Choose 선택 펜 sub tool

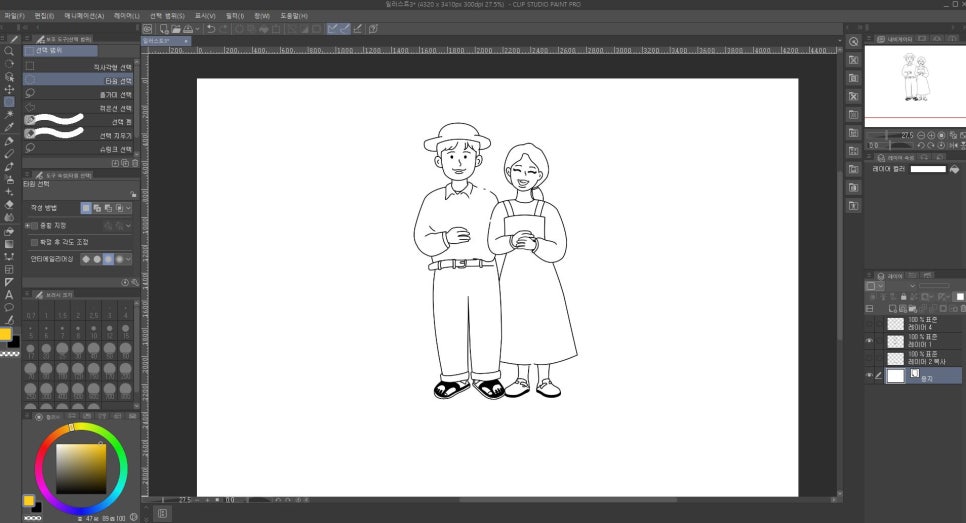click(78, 121)
